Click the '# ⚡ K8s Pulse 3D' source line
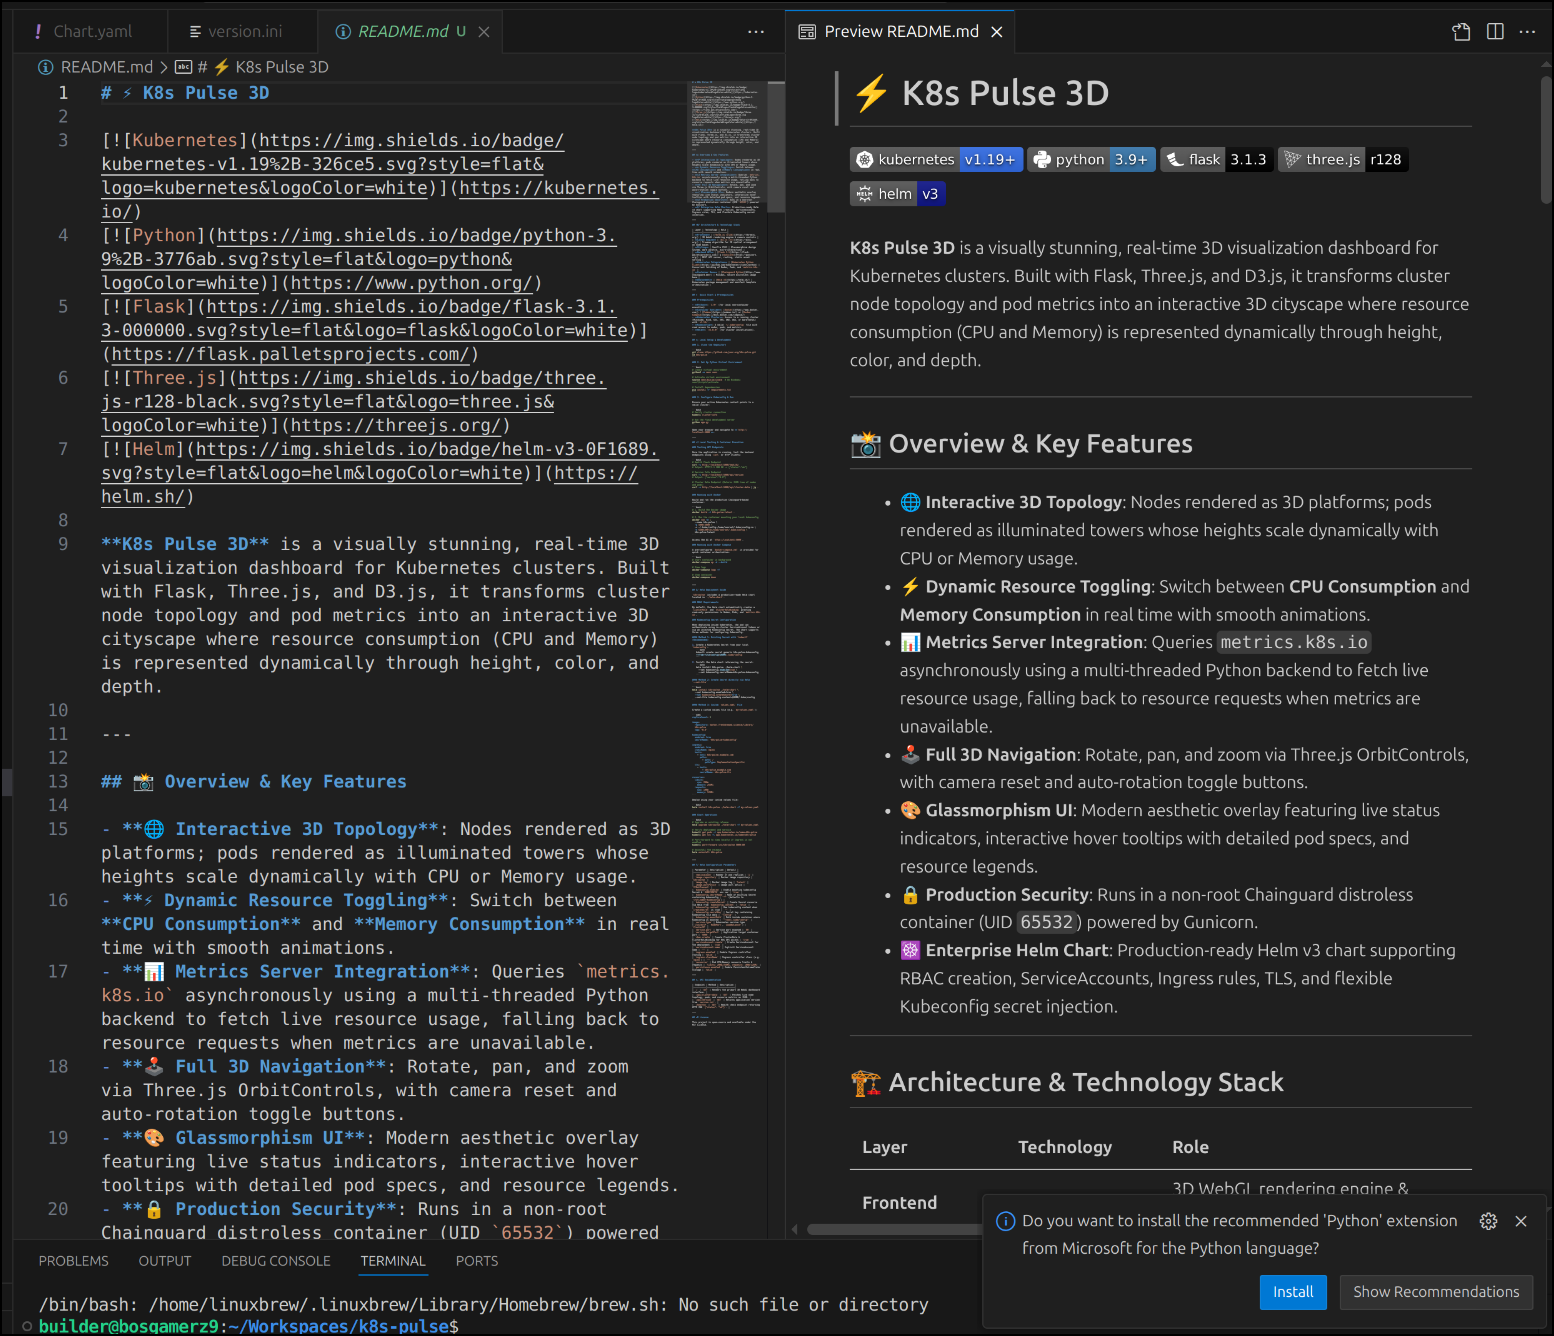The image size is (1554, 1336). pyautogui.click(x=185, y=93)
